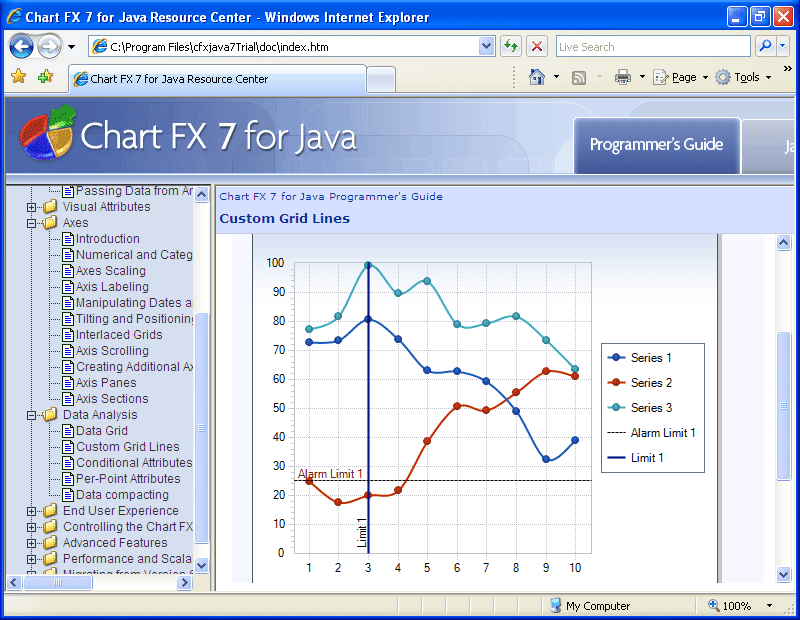Open the Data compacting topic

[x=122, y=495]
